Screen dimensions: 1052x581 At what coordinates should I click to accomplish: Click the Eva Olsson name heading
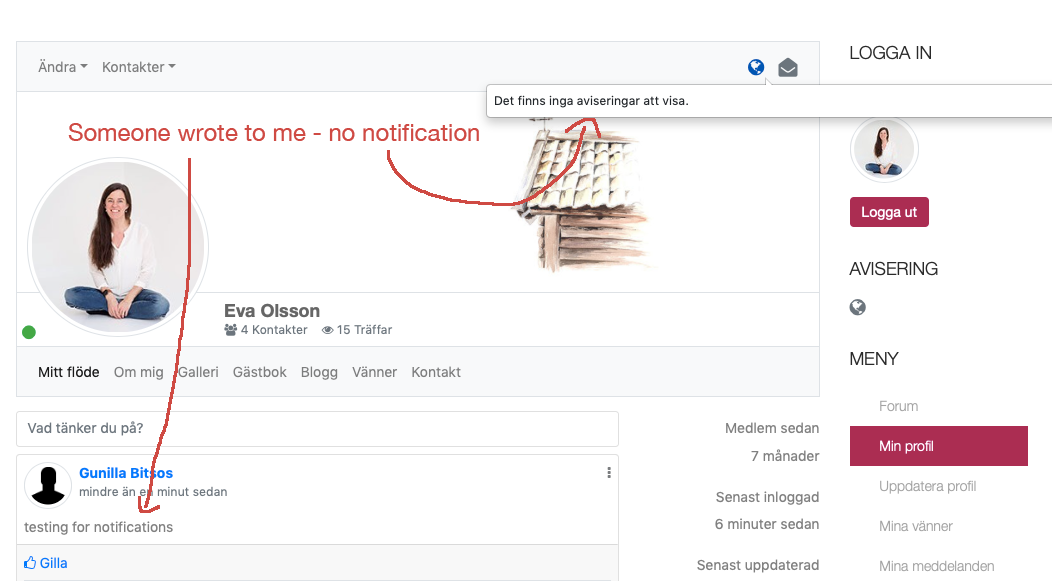click(272, 311)
